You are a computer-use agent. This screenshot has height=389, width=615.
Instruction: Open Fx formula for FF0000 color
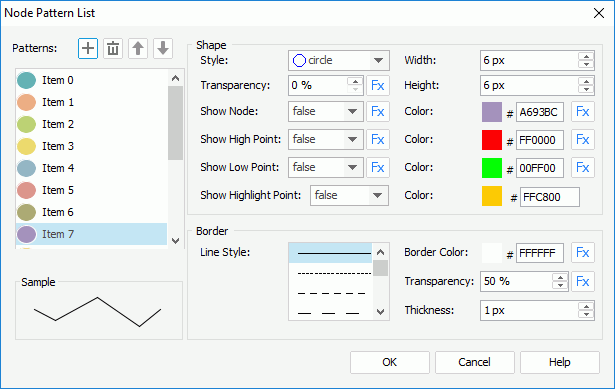[583, 139]
